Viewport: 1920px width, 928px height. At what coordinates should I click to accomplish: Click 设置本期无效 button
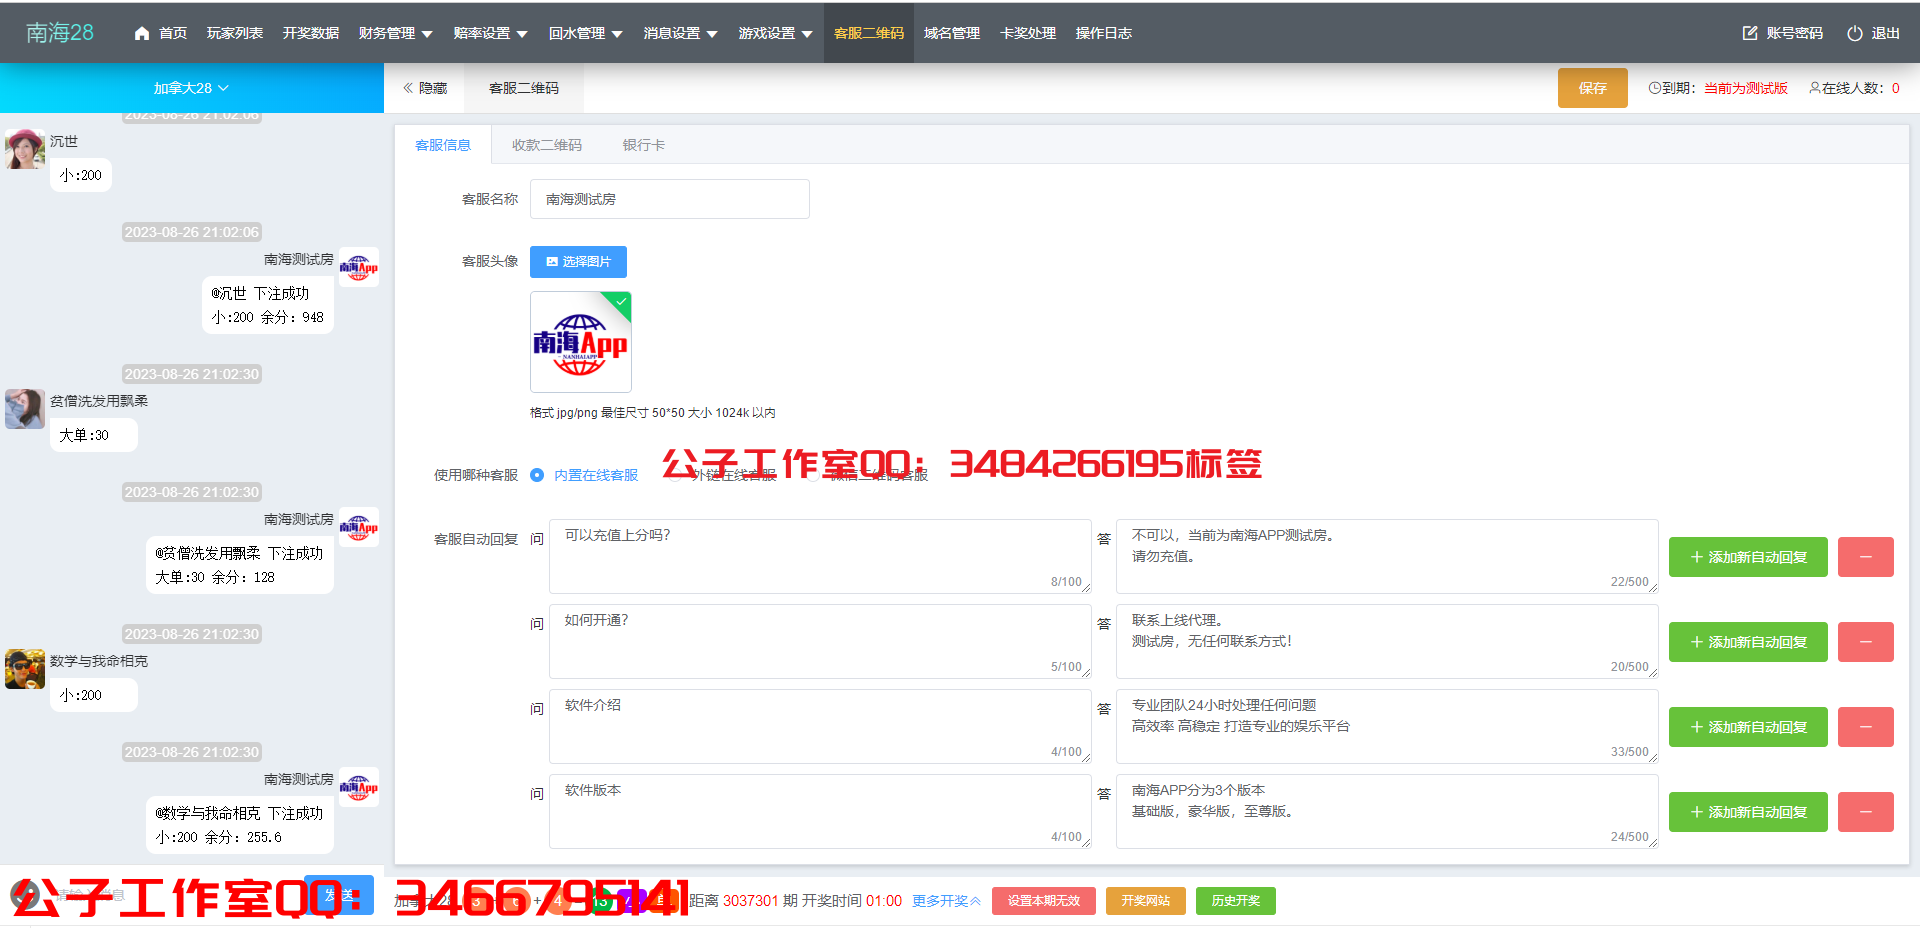[1044, 901]
